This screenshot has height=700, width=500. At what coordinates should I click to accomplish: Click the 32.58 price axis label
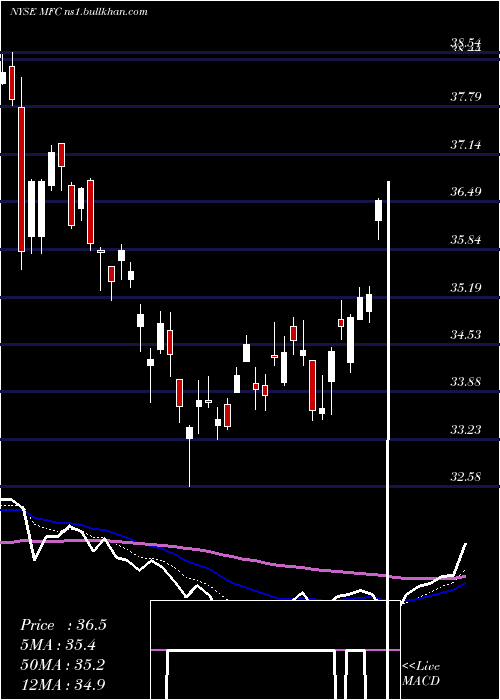[x=466, y=477]
